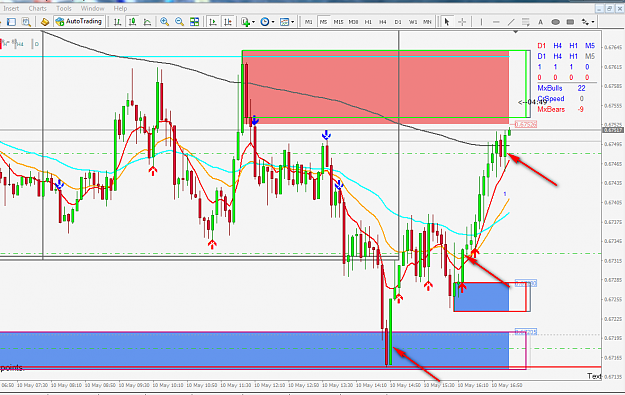Select the M1 timeframe
This screenshot has width=625, height=395.
(309, 22)
